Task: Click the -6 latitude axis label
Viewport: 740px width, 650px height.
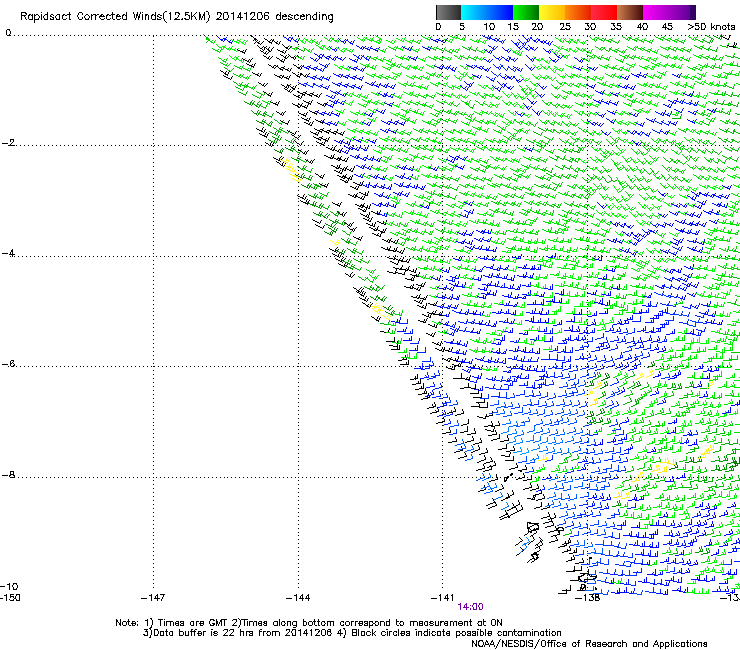Action: point(8,364)
